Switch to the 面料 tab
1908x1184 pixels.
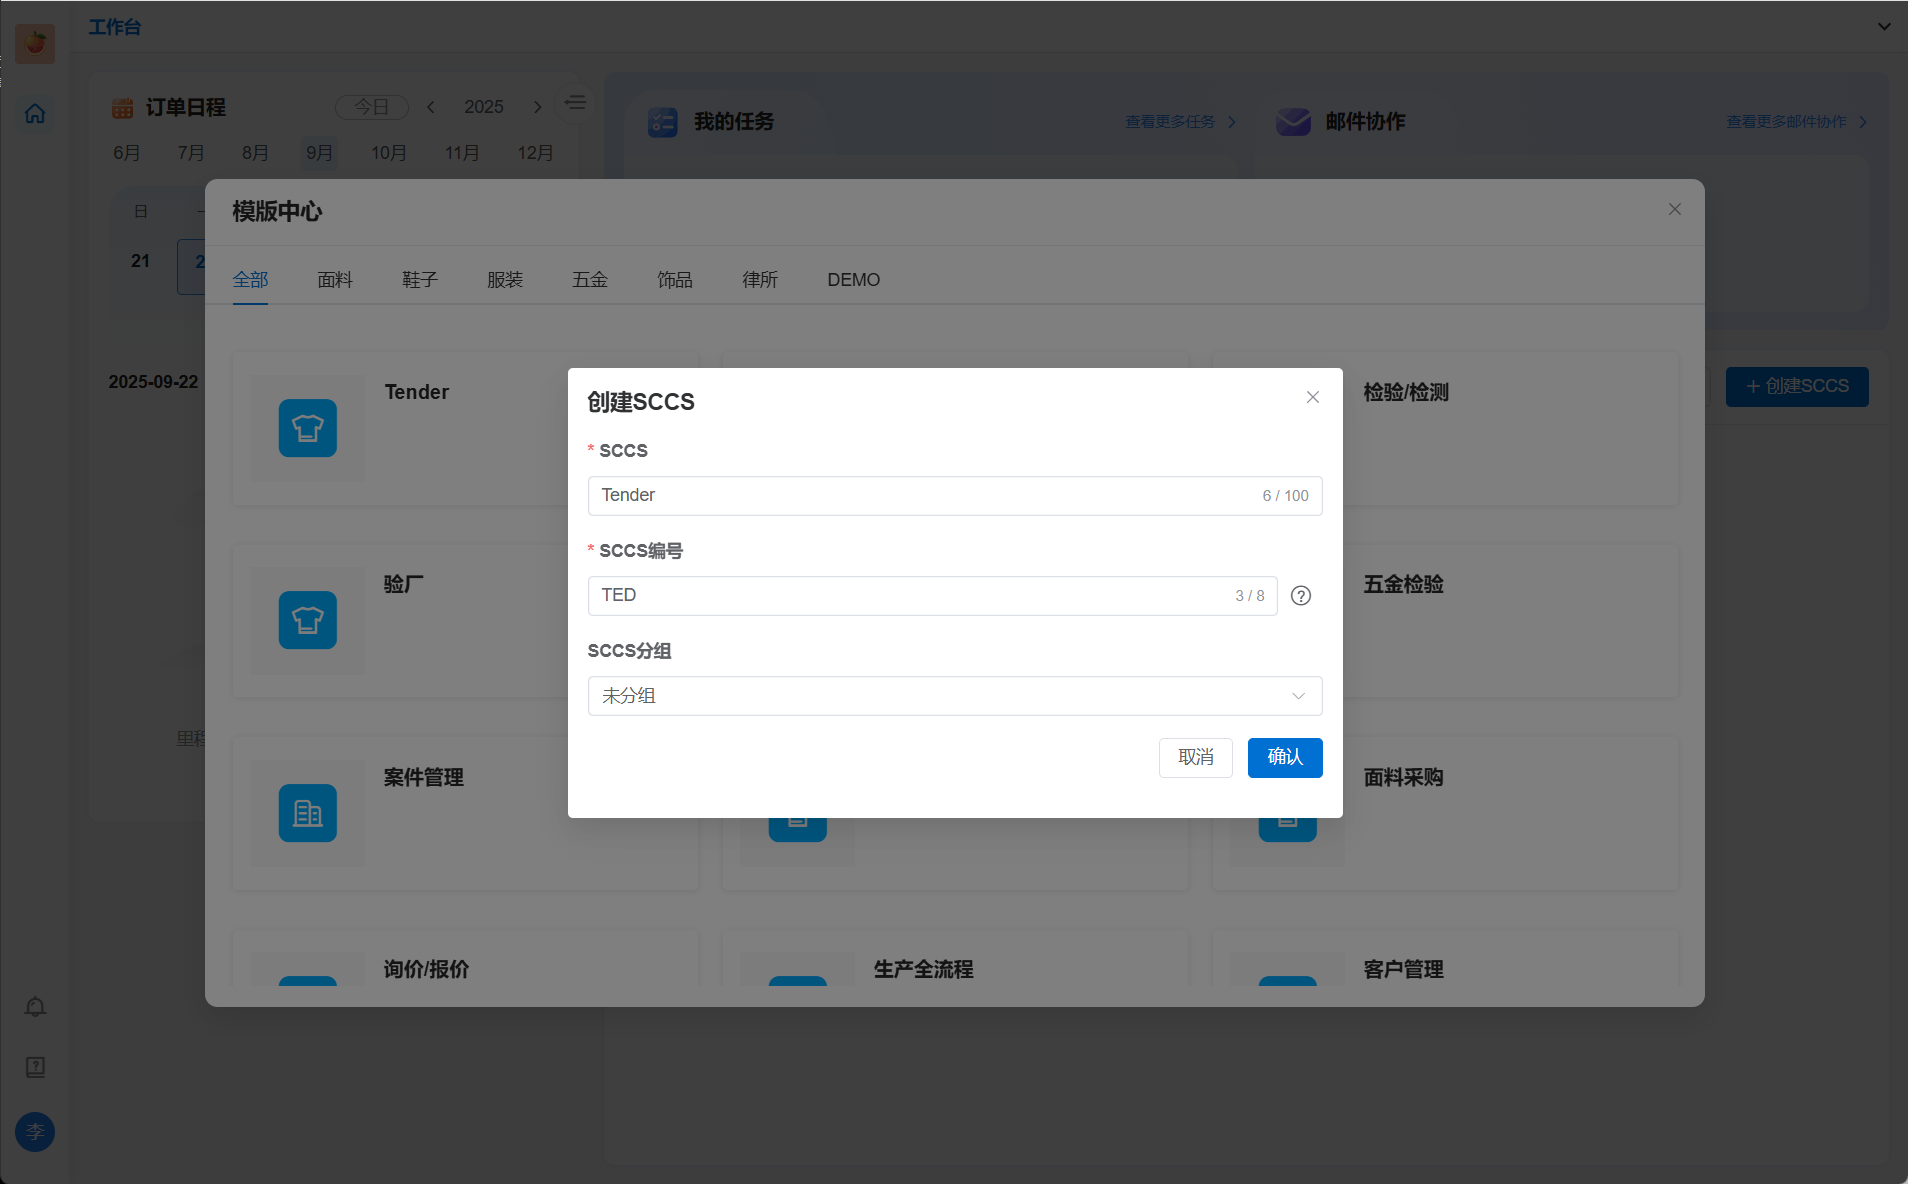(x=334, y=280)
